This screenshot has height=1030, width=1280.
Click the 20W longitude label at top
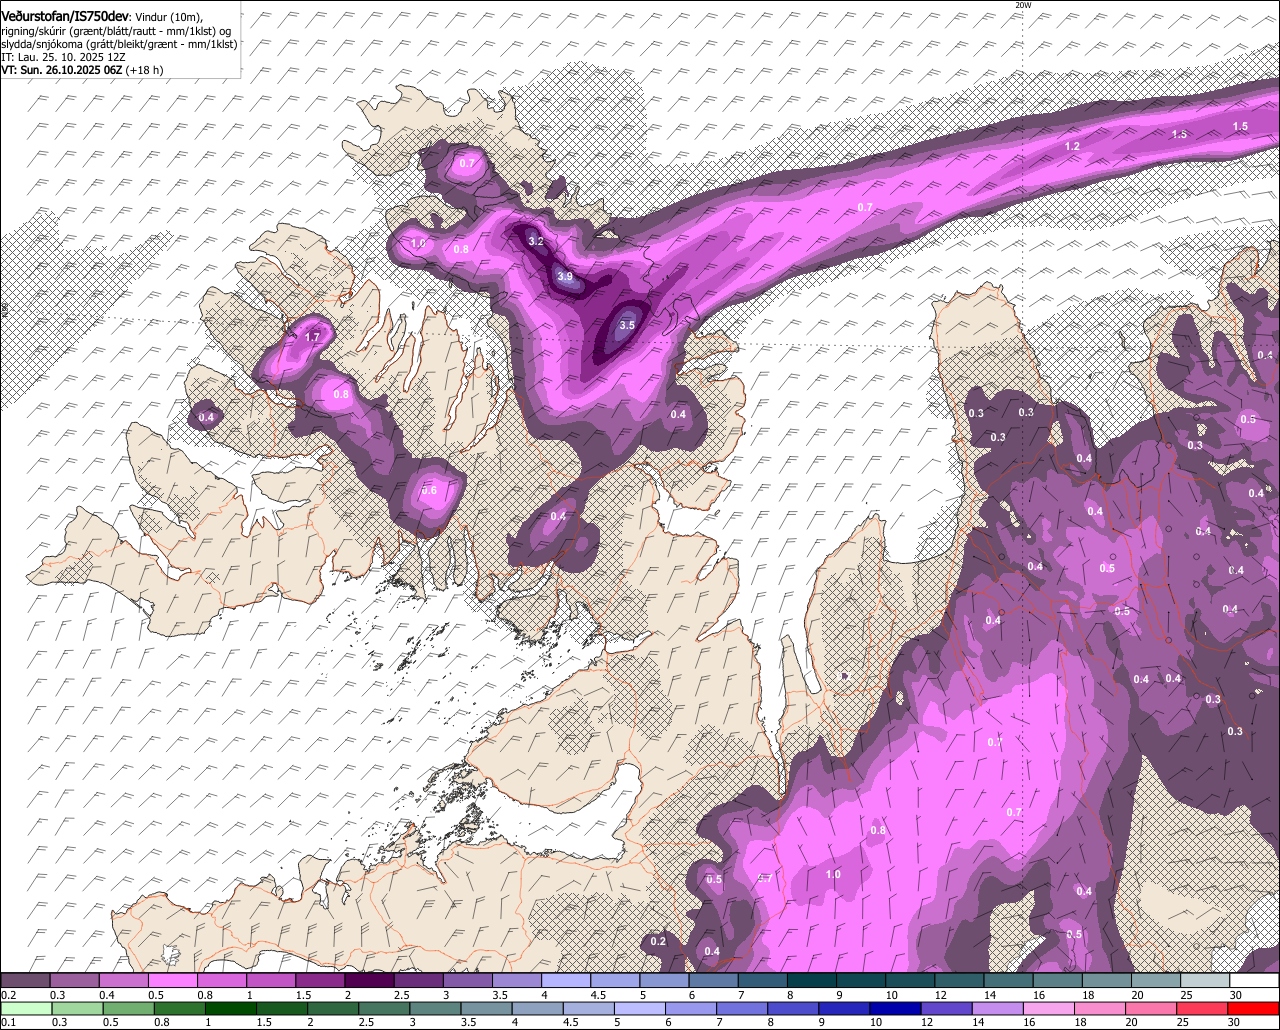1022,5
